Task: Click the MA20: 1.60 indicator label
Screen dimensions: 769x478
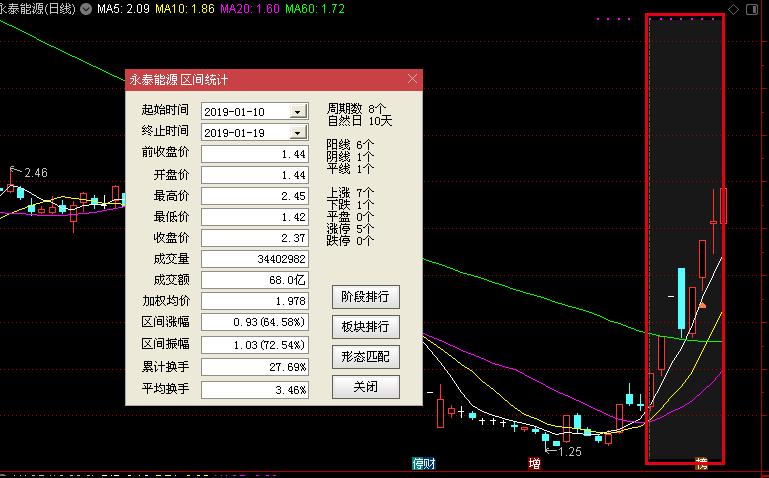Action: (250, 9)
